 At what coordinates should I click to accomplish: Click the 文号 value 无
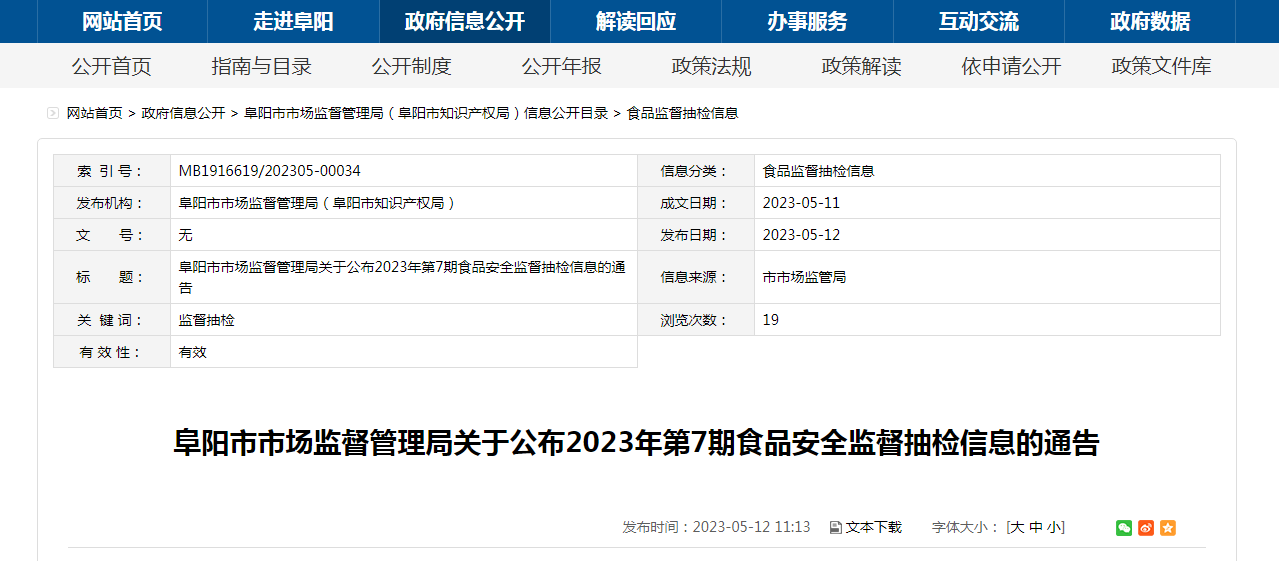click(185, 235)
